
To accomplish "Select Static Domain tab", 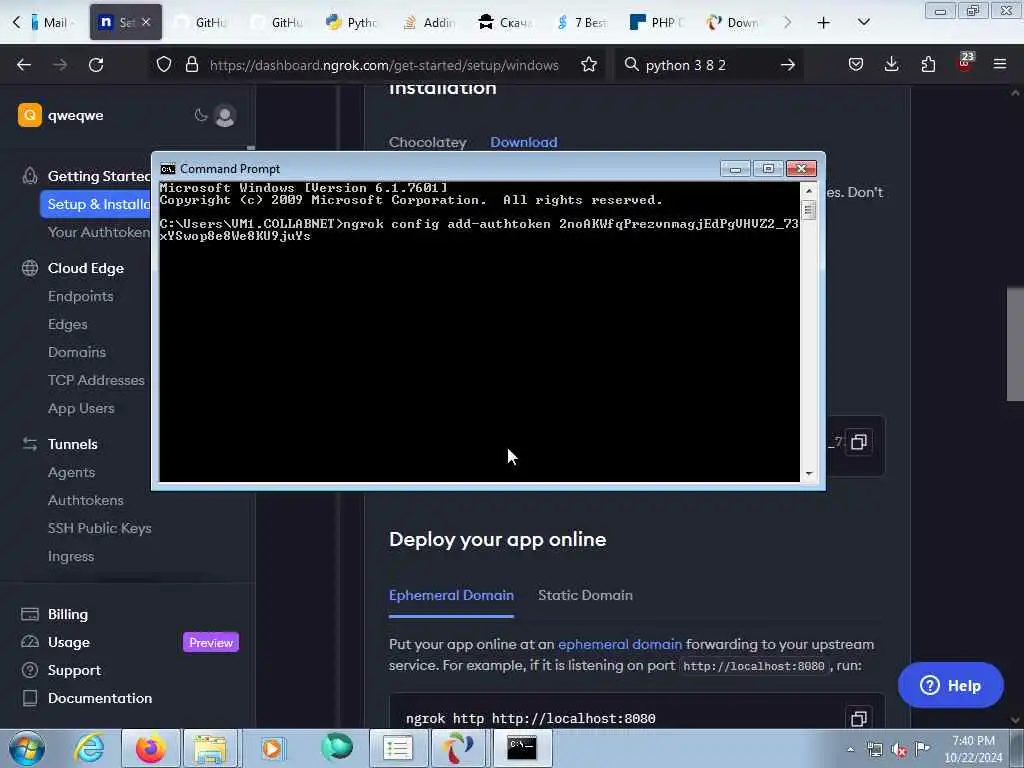I will pyautogui.click(x=585, y=596).
